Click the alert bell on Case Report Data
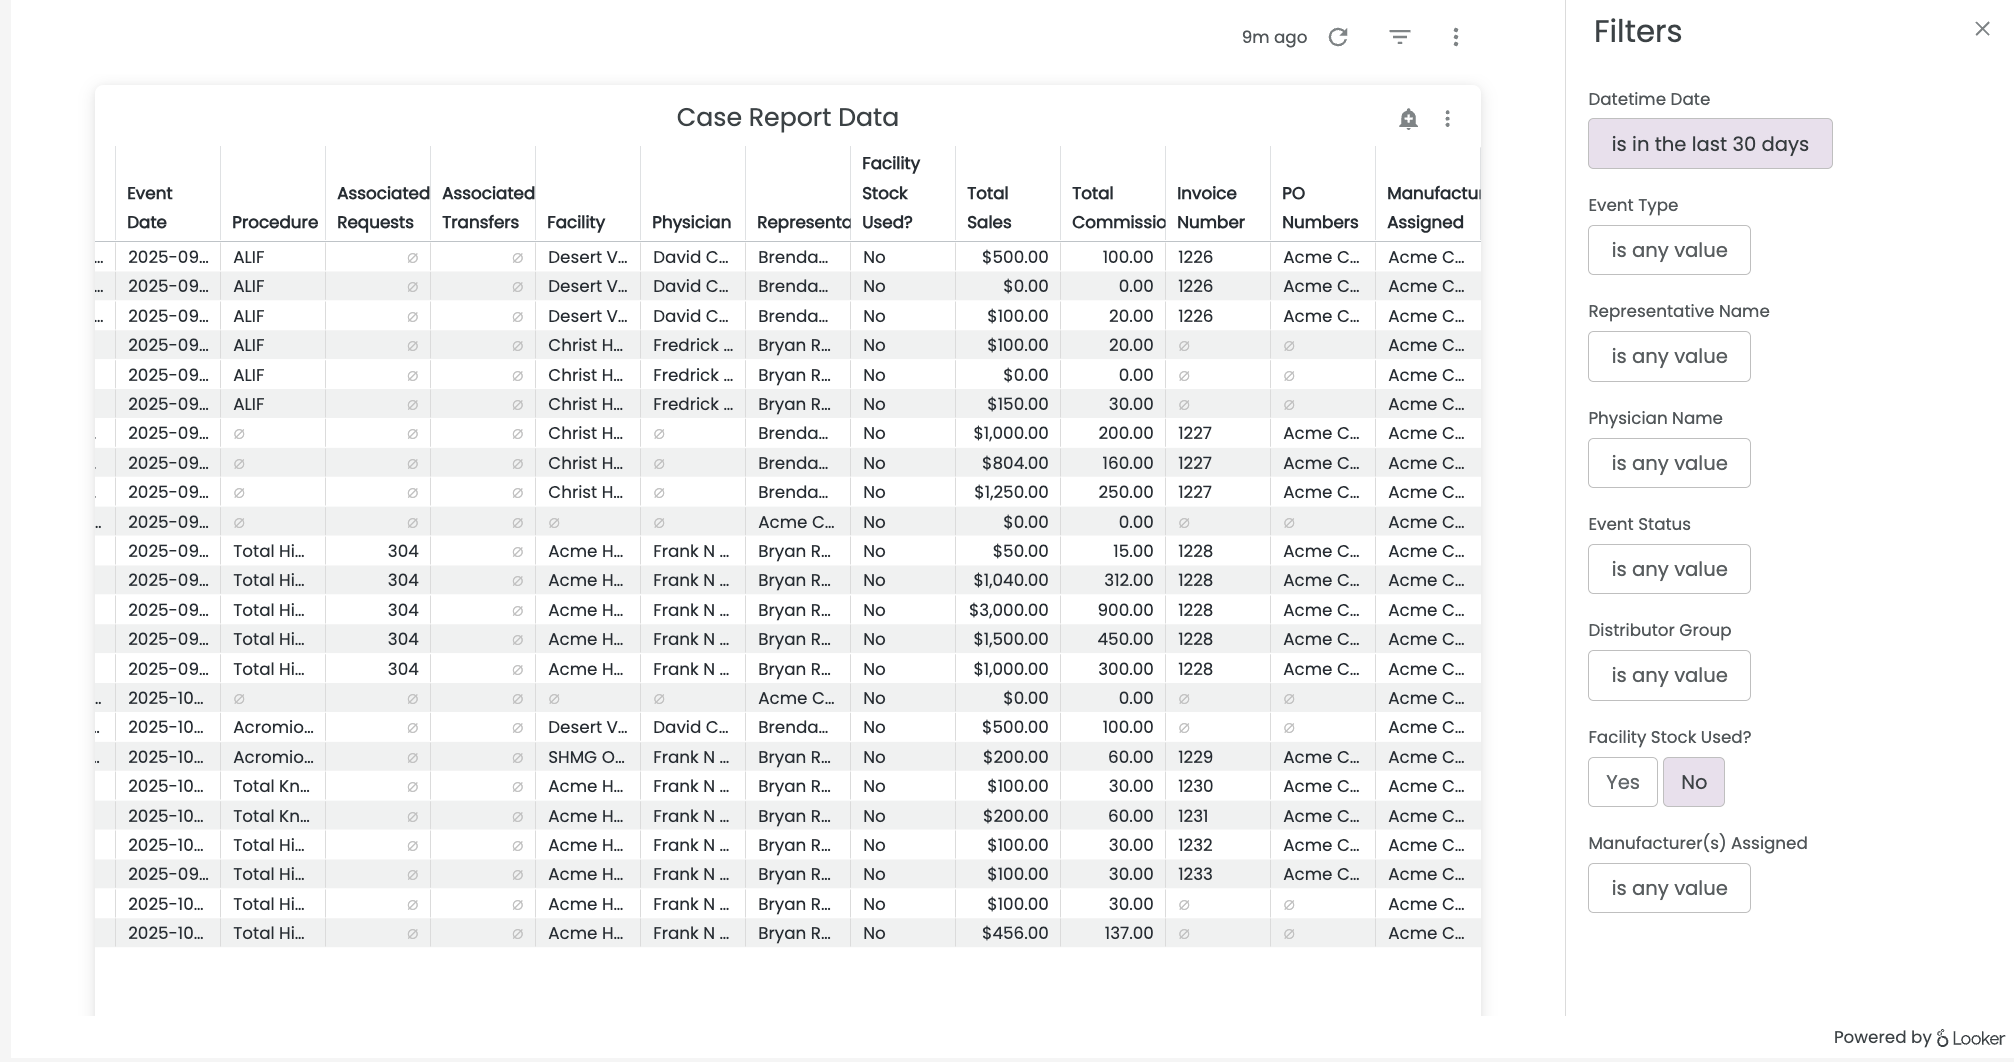 pyautogui.click(x=1408, y=119)
